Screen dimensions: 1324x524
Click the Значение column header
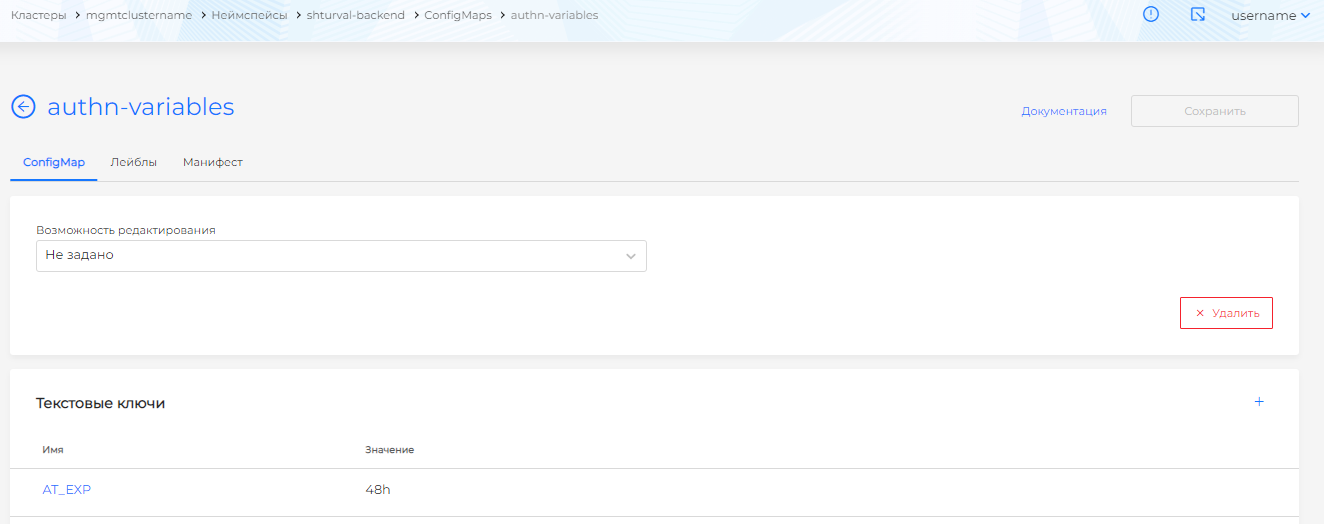pos(390,450)
